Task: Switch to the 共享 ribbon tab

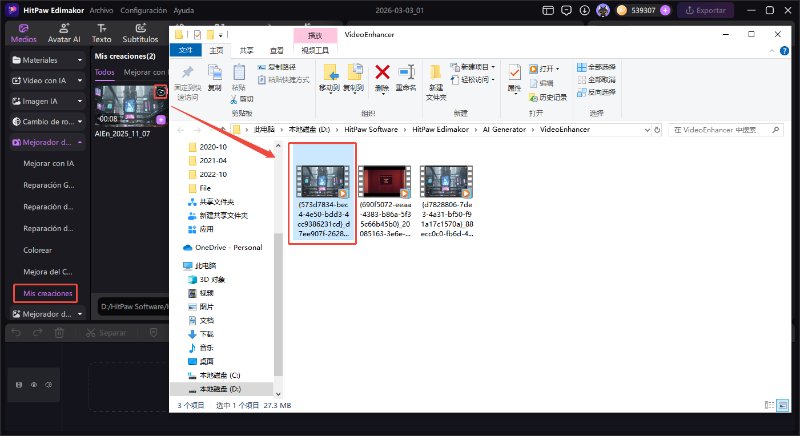Action: (246, 50)
